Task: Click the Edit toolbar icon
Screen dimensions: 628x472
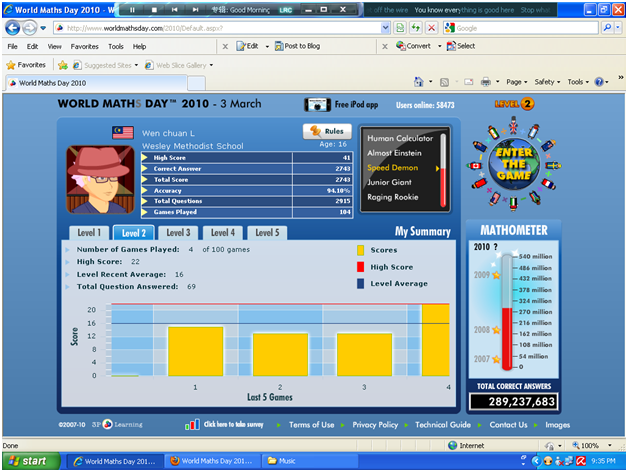Action: pyautogui.click(x=248, y=46)
